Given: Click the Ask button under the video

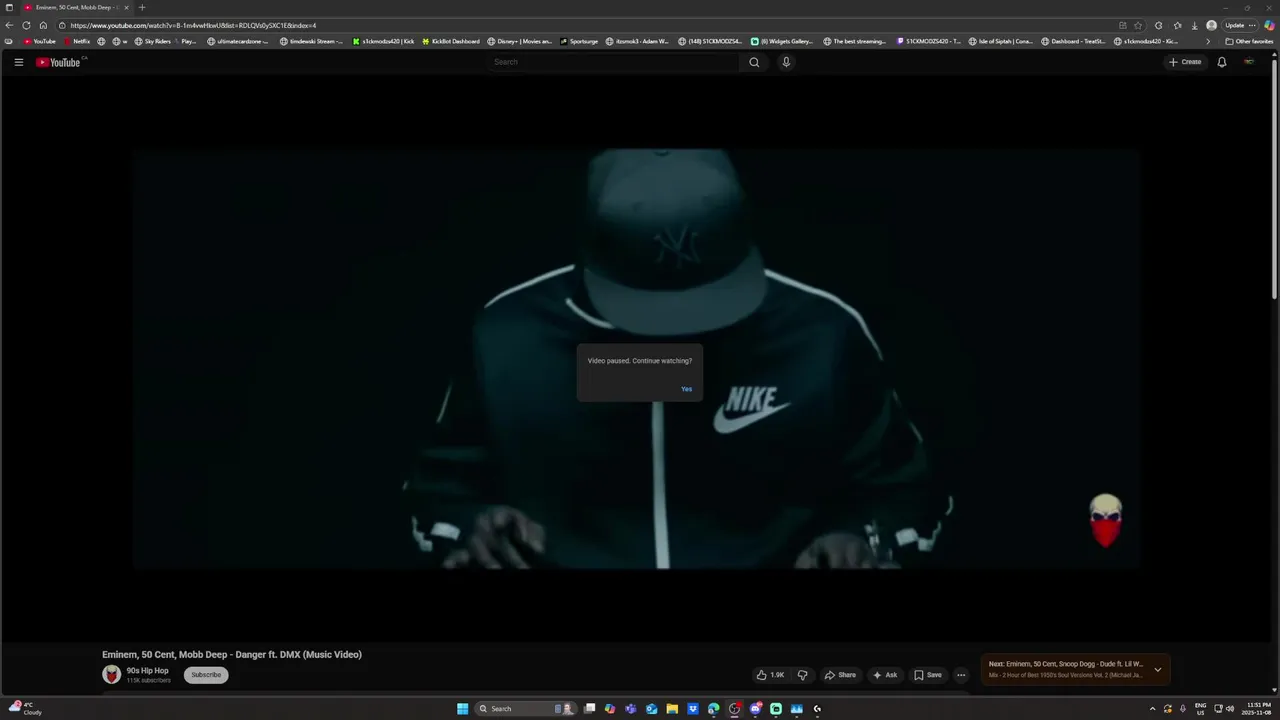Looking at the screenshot, I should 885,675.
